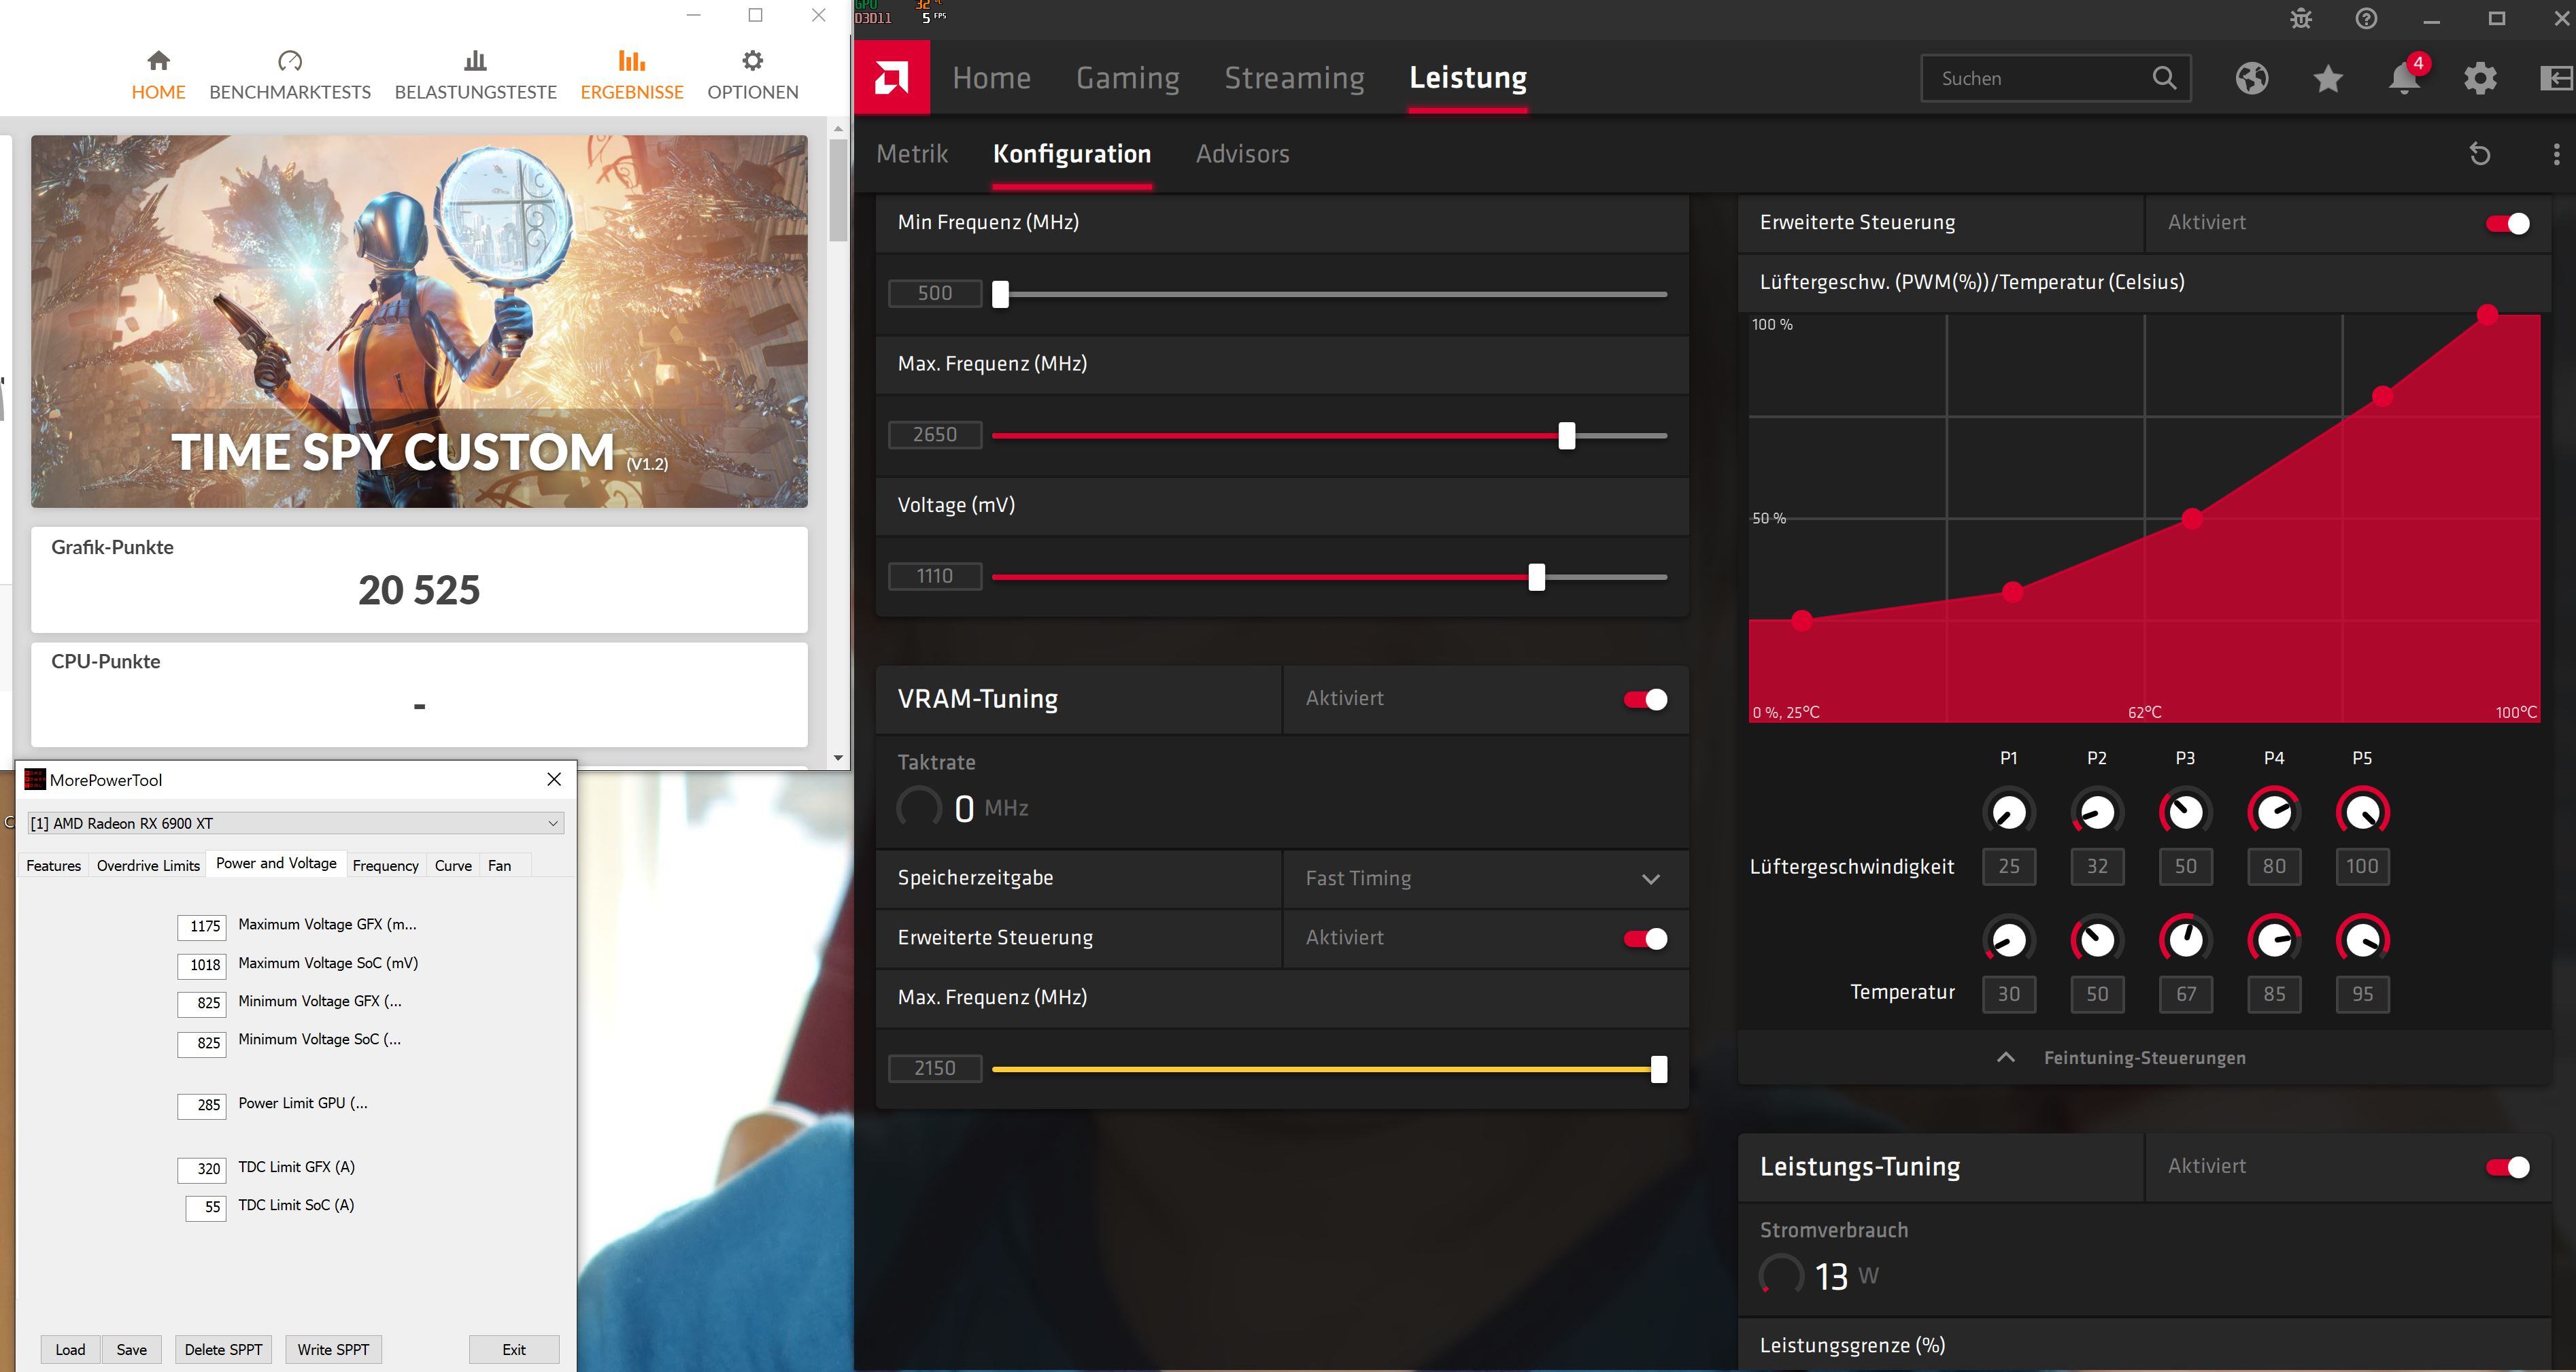Collapse the Feintuning-Steuerungen section
The image size is (2576, 1372).
click(x=2144, y=1058)
